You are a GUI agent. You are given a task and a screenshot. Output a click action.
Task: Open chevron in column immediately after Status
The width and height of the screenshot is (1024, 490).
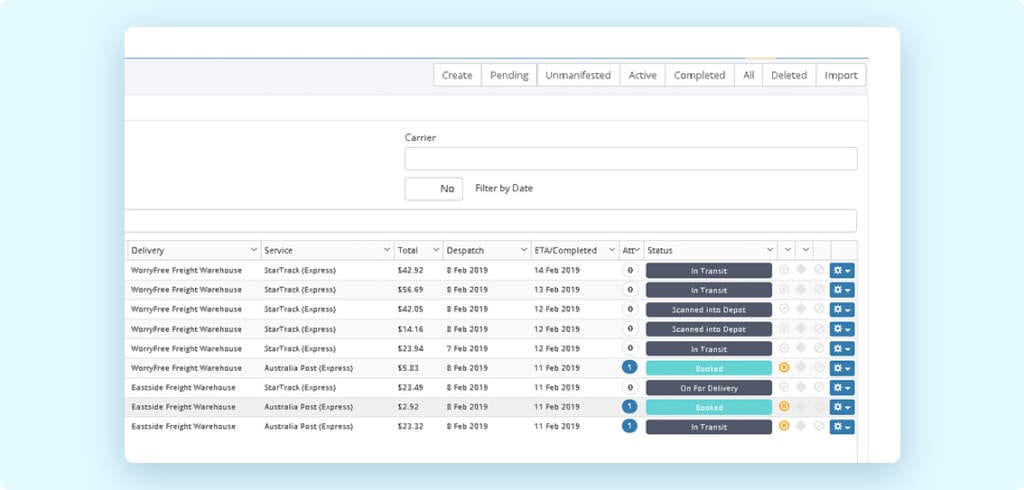(x=788, y=250)
